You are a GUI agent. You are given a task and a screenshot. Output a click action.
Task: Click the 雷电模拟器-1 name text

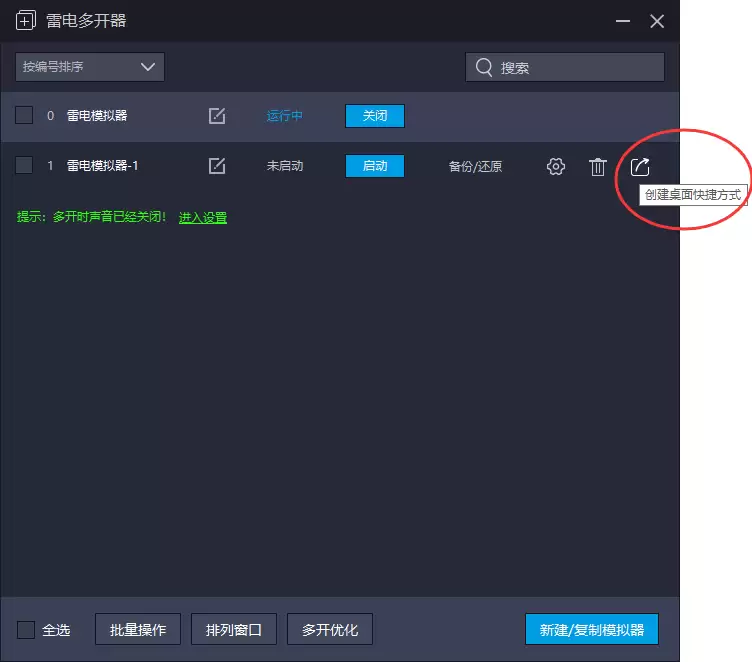tap(102, 166)
